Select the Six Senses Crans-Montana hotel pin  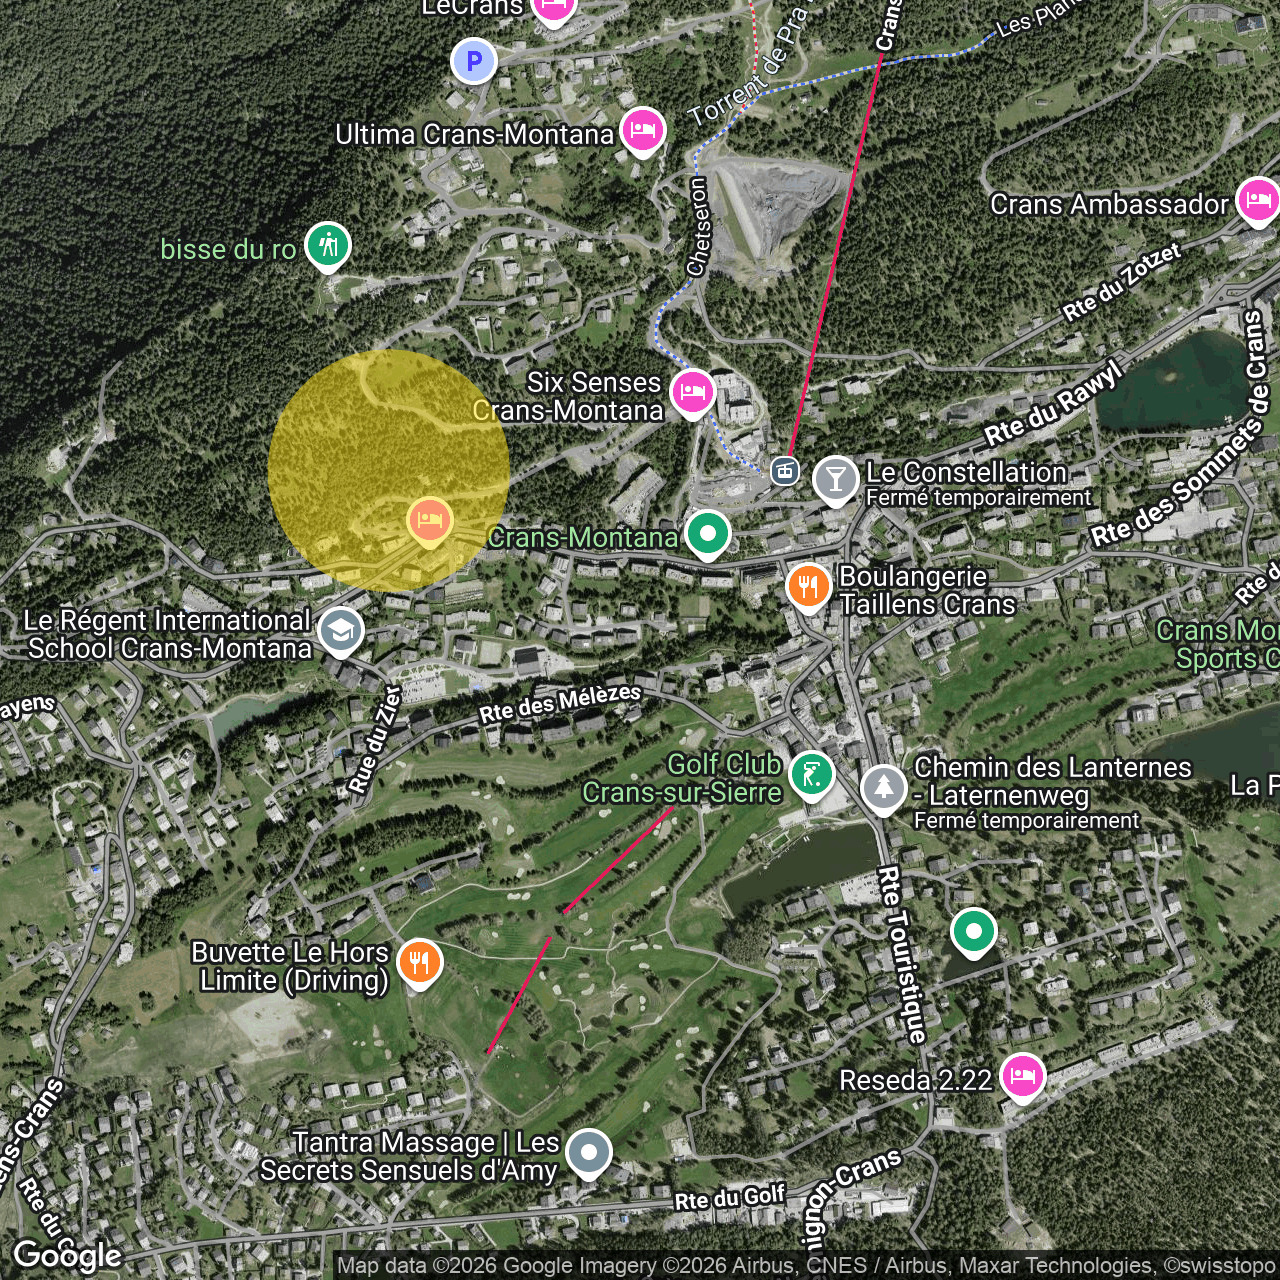(692, 393)
